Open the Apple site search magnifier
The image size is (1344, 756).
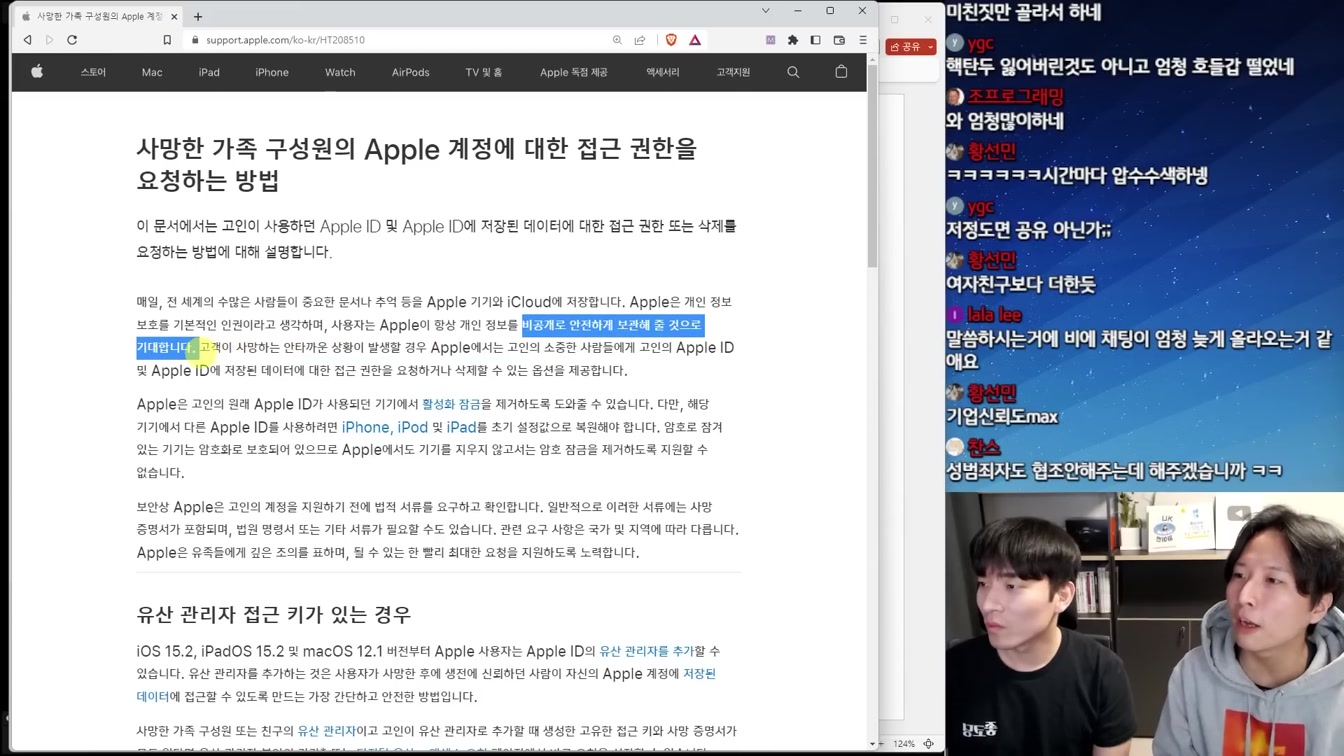[793, 72]
